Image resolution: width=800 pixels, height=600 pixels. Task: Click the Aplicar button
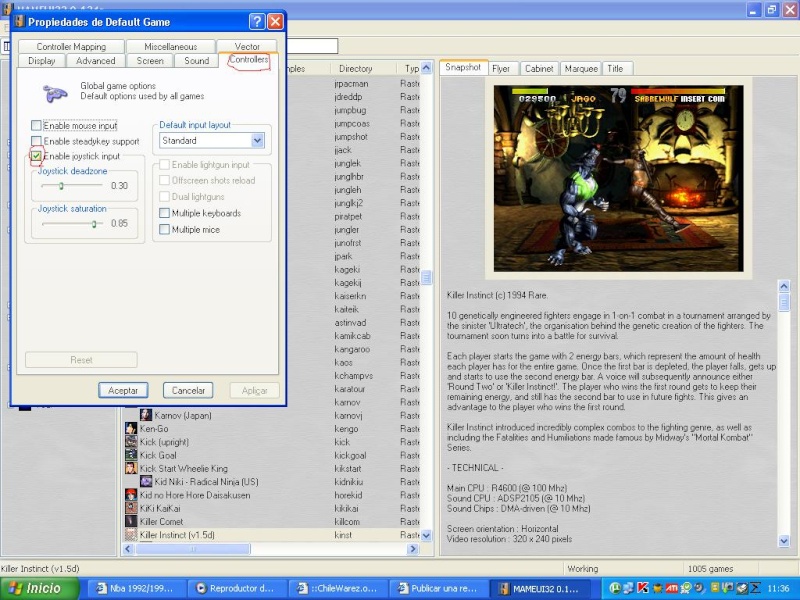(255, 390)
